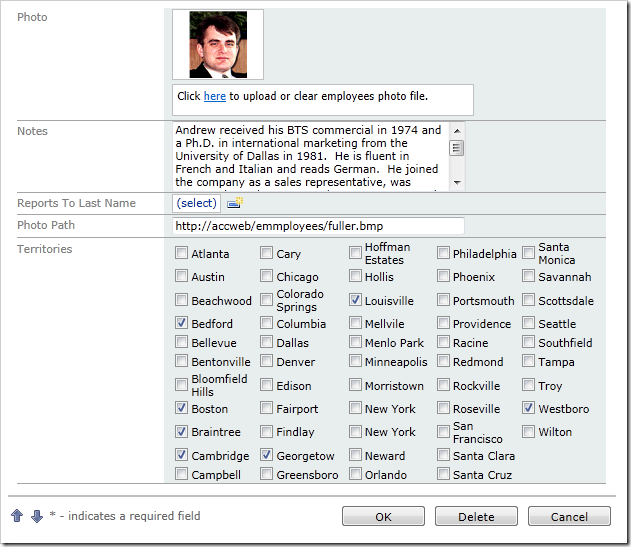This screenshot has height=547, width=631.
Task: Uncheck the Braintree territory checkbox
Action: coord(181,431)
